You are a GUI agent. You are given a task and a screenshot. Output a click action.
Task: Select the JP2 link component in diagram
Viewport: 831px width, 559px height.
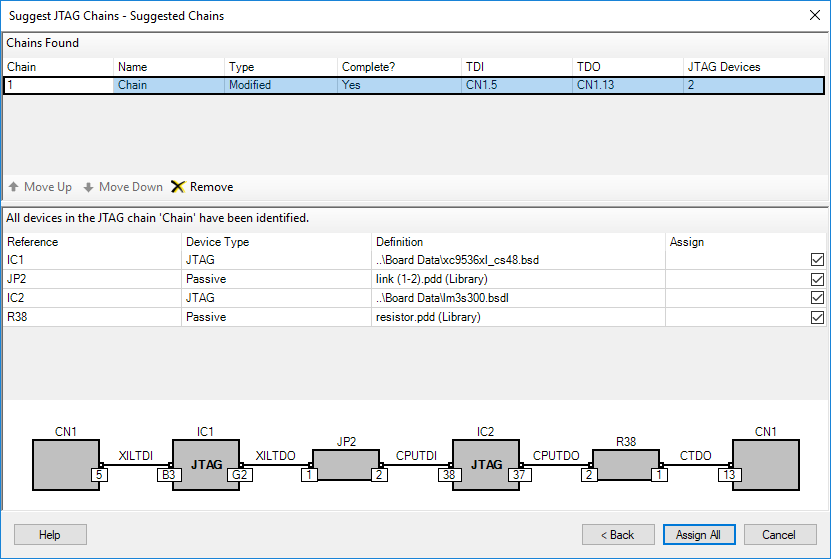(346, 465)
